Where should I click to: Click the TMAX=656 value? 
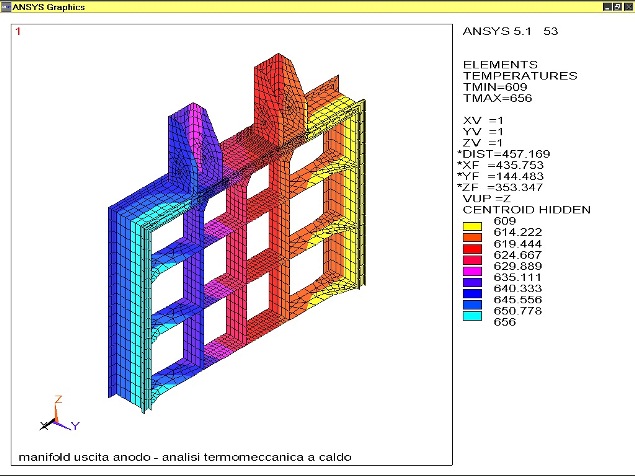coord(497,98)
